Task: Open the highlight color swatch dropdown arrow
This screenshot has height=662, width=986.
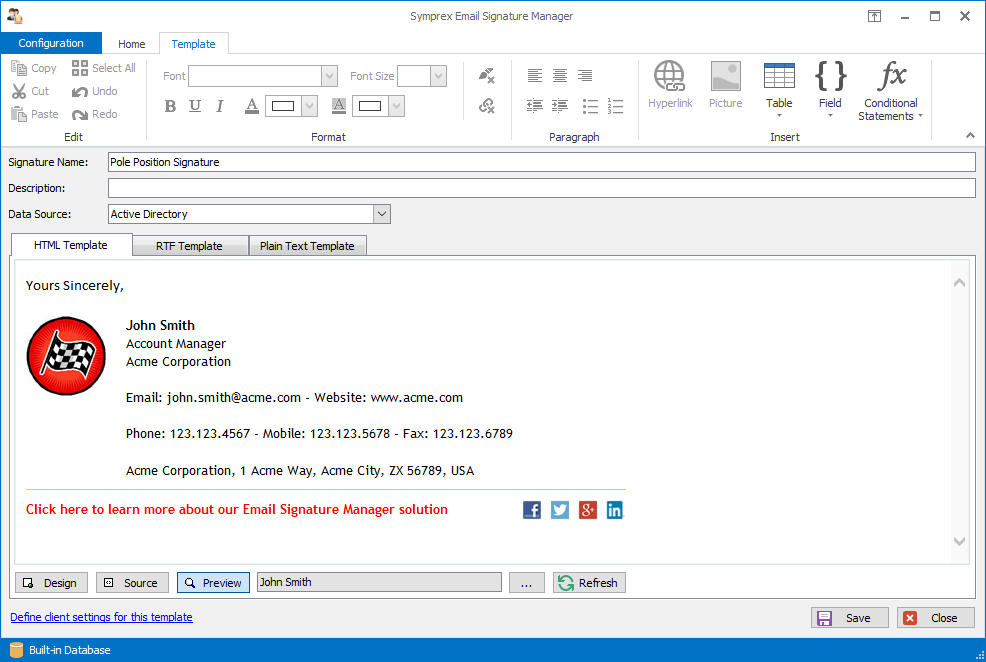Action: click(x=396, y=106)
